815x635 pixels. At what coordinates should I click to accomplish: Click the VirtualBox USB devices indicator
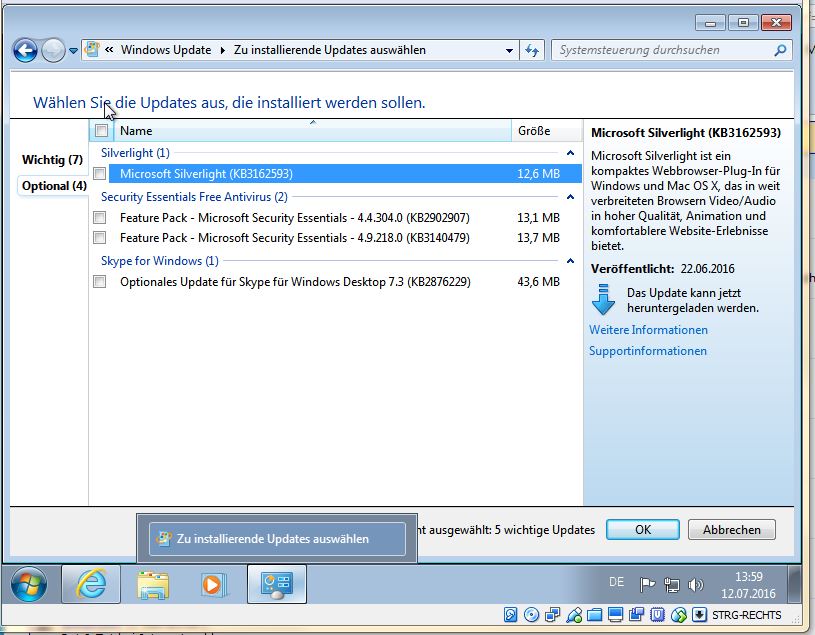click(x=574, y=615)
